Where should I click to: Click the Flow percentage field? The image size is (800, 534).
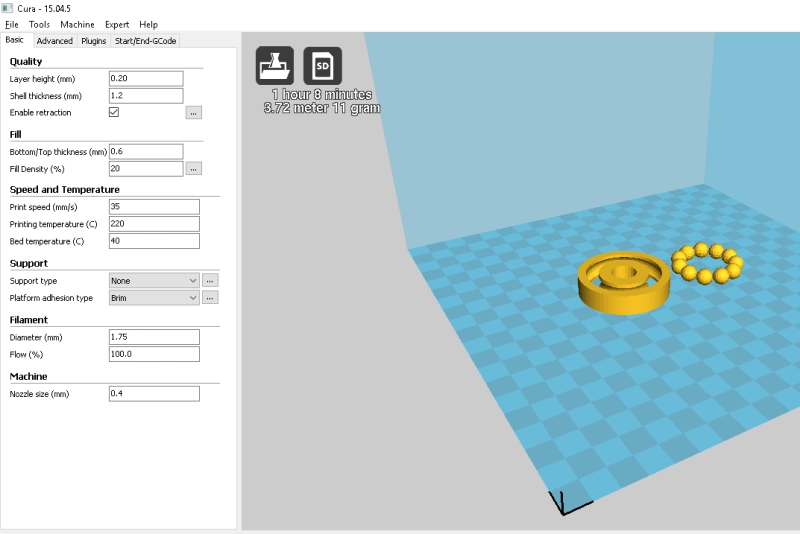click(154, 354)
